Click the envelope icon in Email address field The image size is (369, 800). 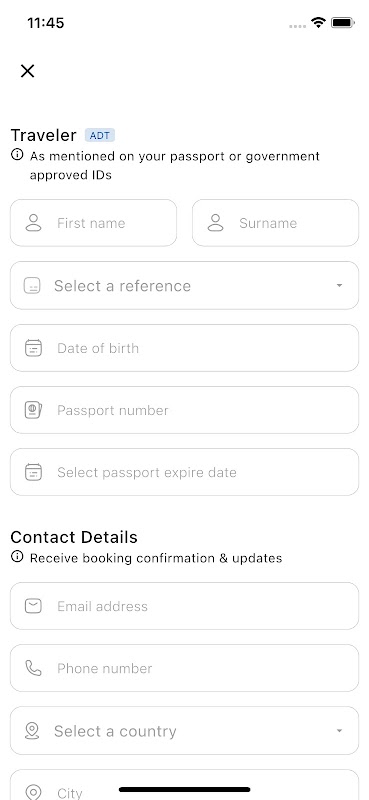point(34,606)
